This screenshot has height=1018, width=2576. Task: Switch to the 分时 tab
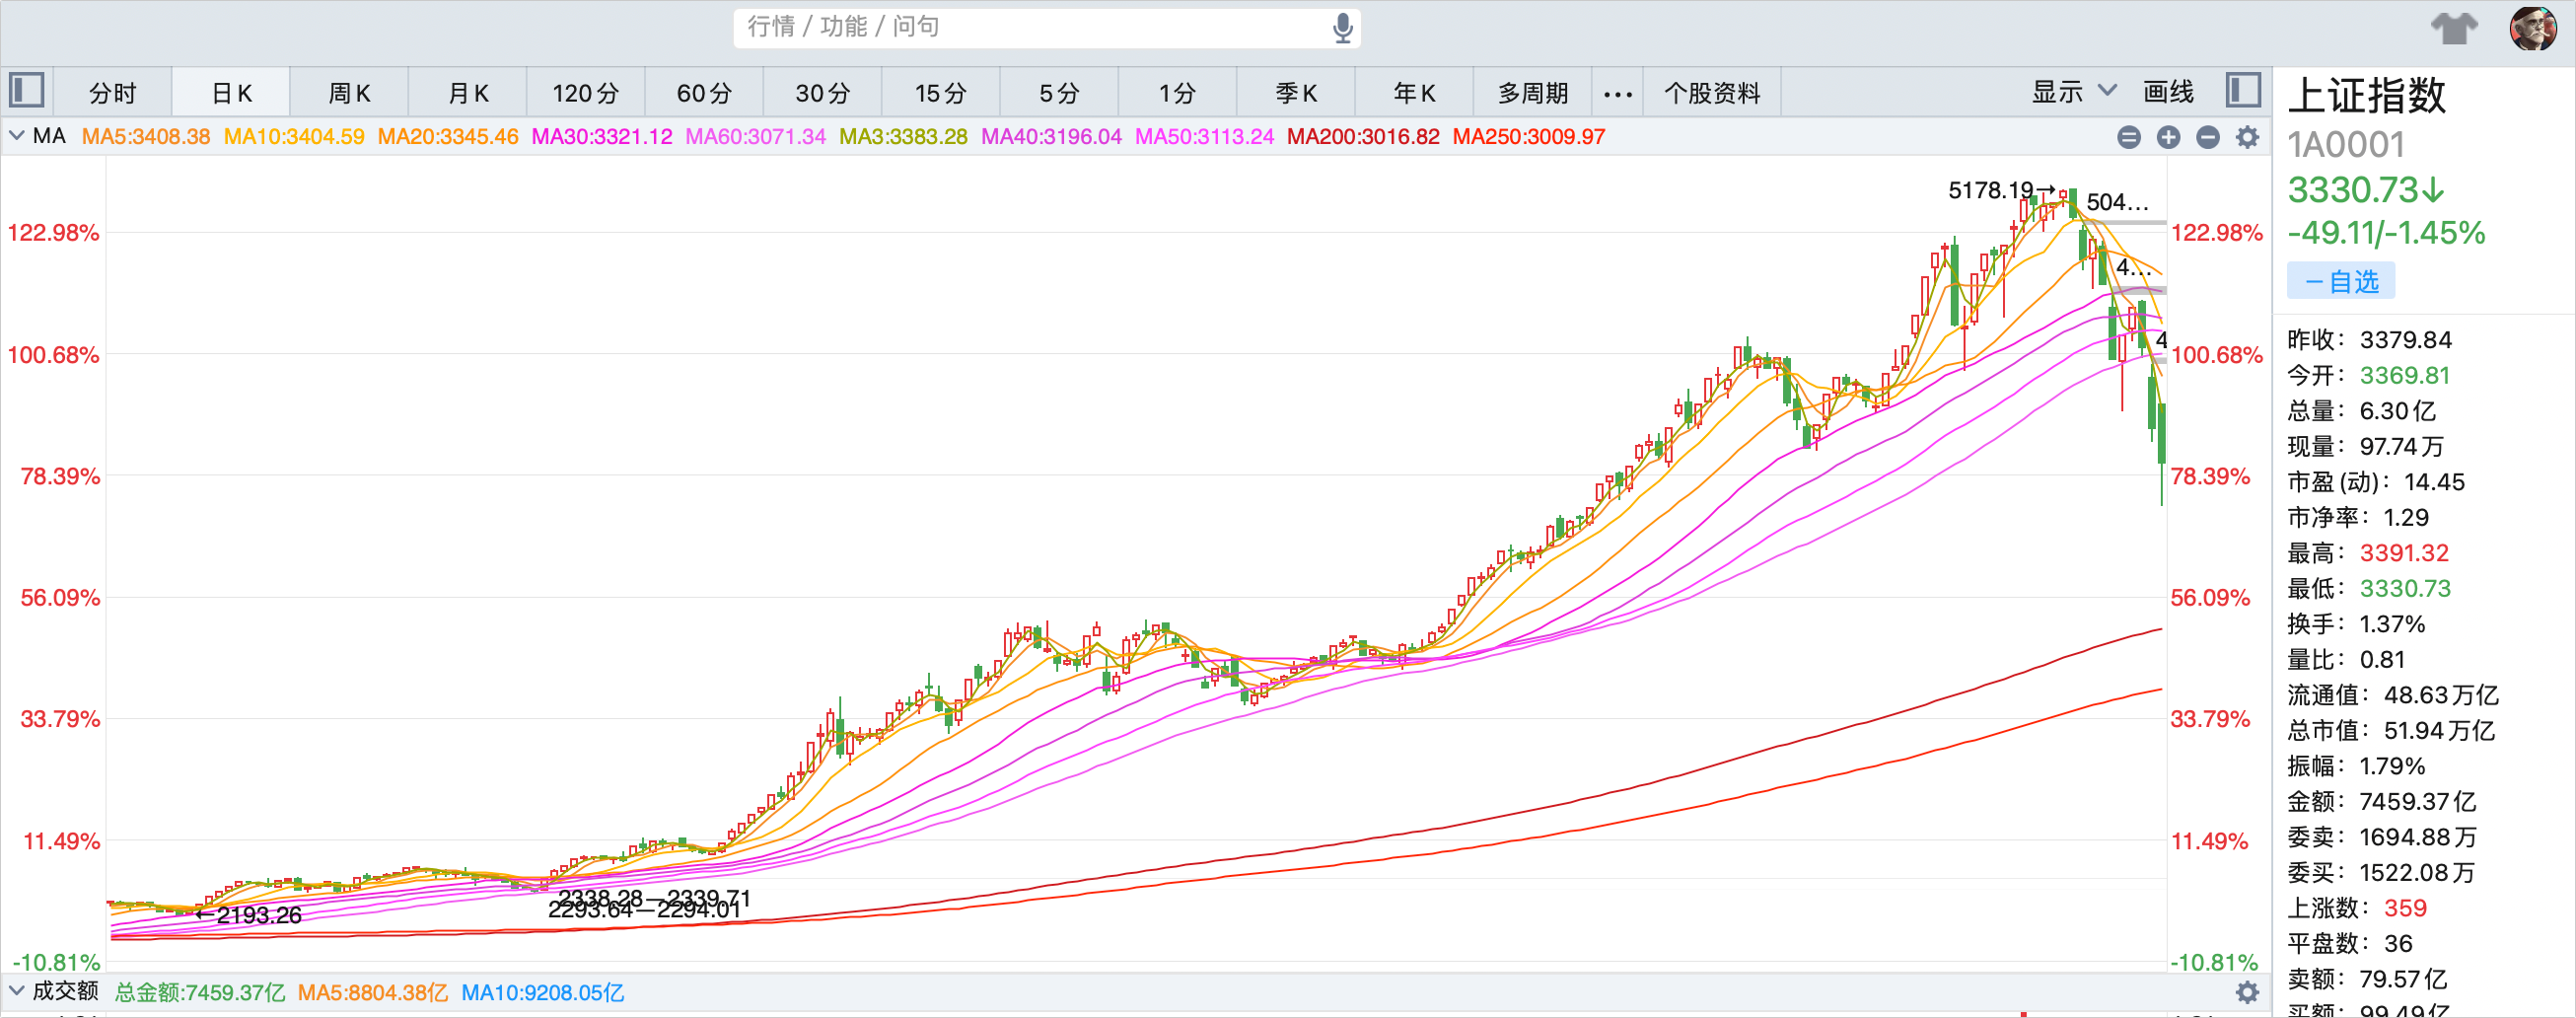[x=112, y=93]
